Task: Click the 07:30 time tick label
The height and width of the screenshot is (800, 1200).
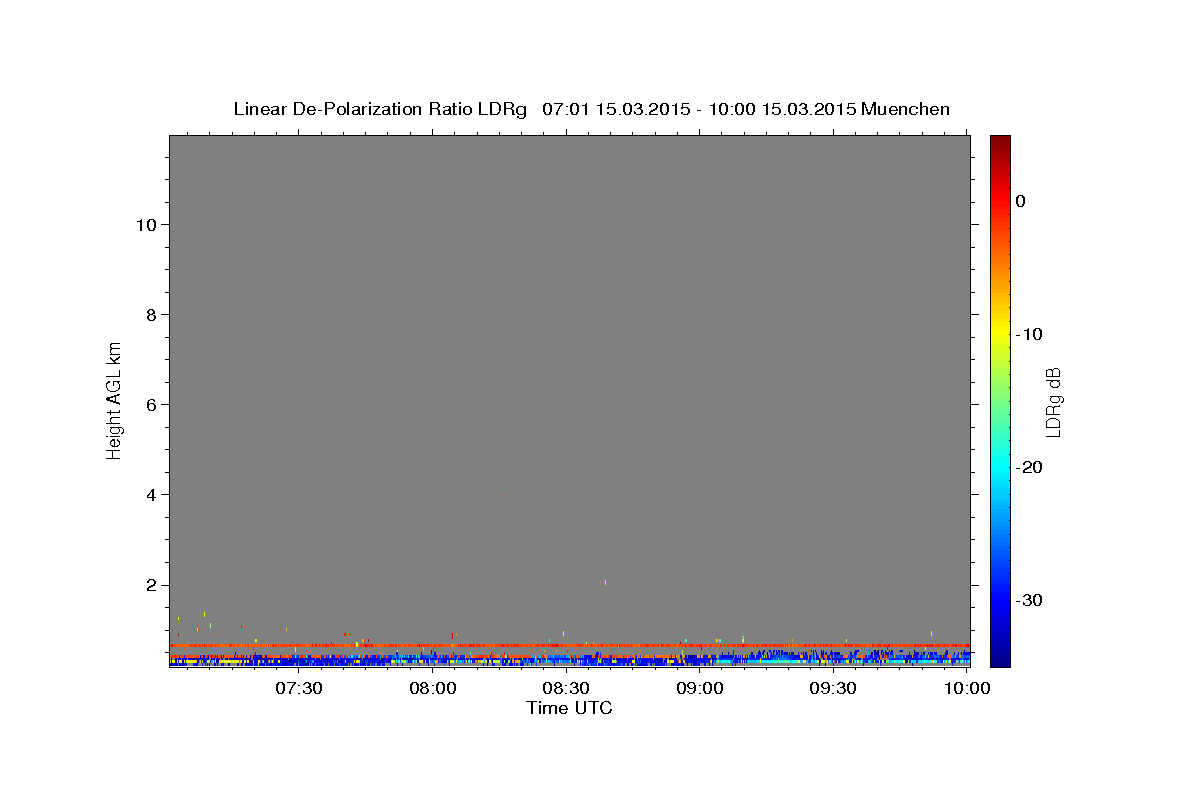Action: coord(299,689)
